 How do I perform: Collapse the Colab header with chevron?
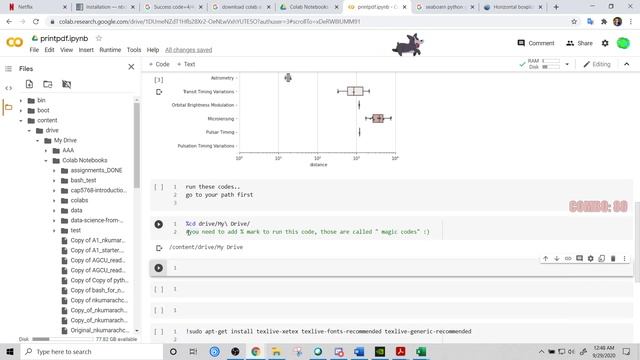627,64
